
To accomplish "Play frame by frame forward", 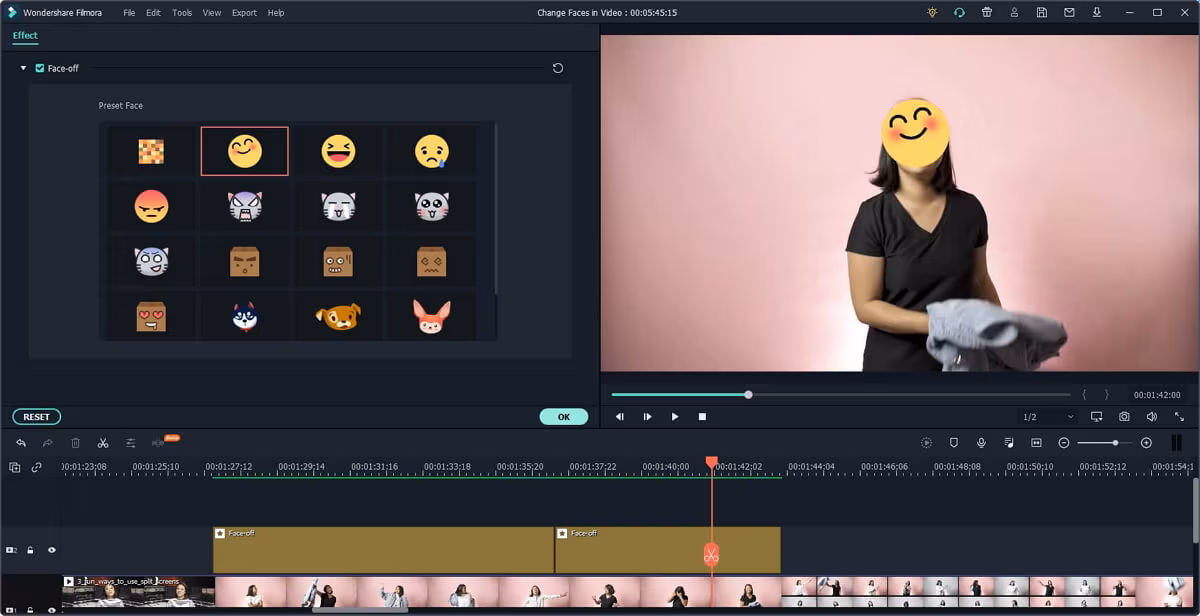I will pyautogui.click(x=647, y=416).
